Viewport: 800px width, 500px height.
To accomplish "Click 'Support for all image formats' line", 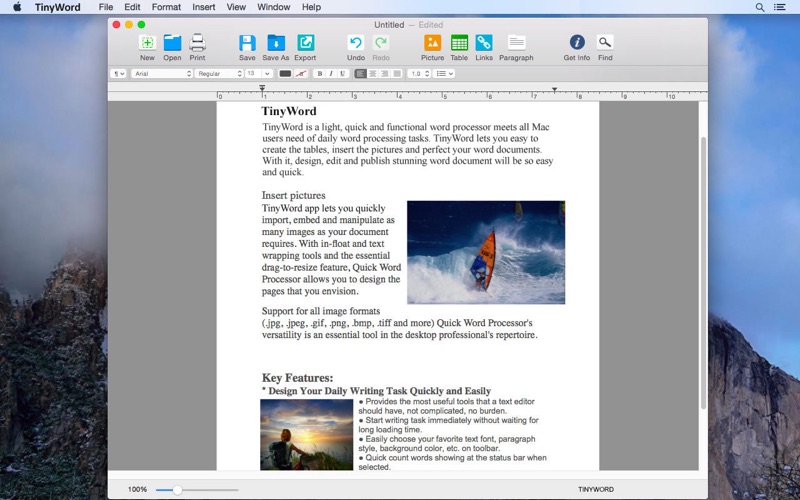I will [321, 311].
